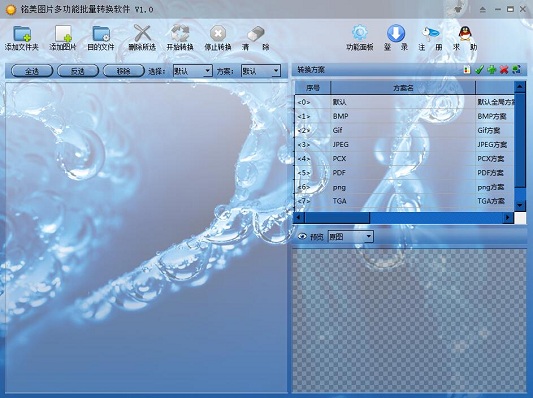Click the 删除所选 delete selected icon
The image size is (533, 398).
[x=142, y=33]
